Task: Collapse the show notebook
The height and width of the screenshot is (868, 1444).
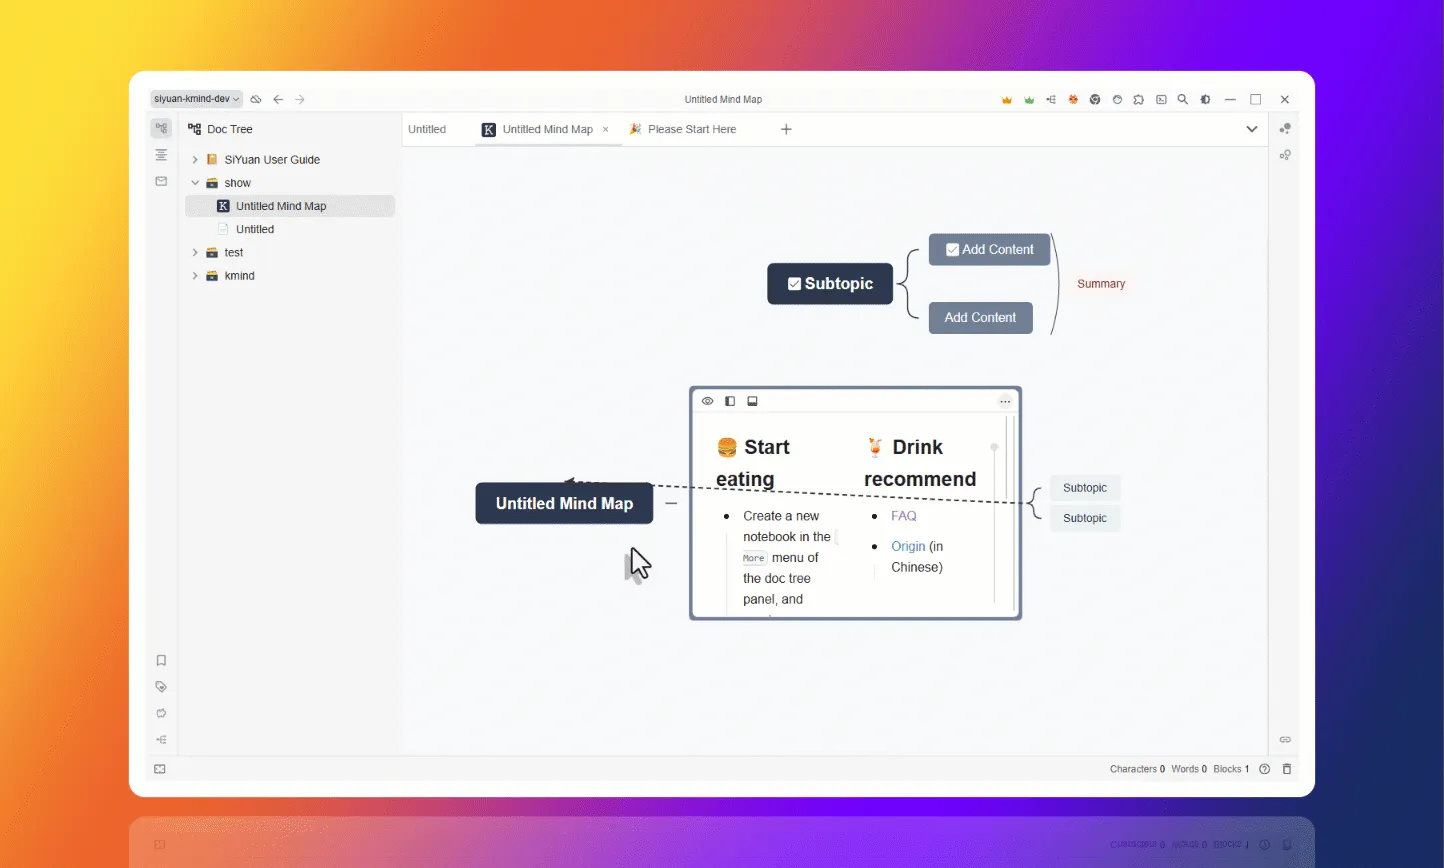Action: [195, 183]
